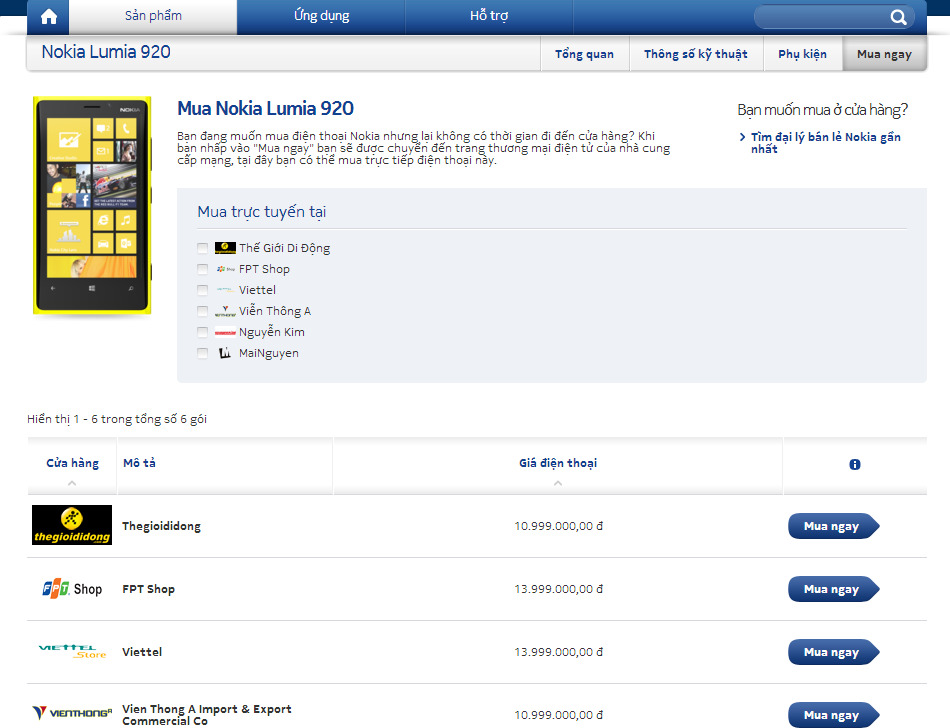950x728 pixels.
Task: Go to the home icon in navigation bar
Action: 48,16
